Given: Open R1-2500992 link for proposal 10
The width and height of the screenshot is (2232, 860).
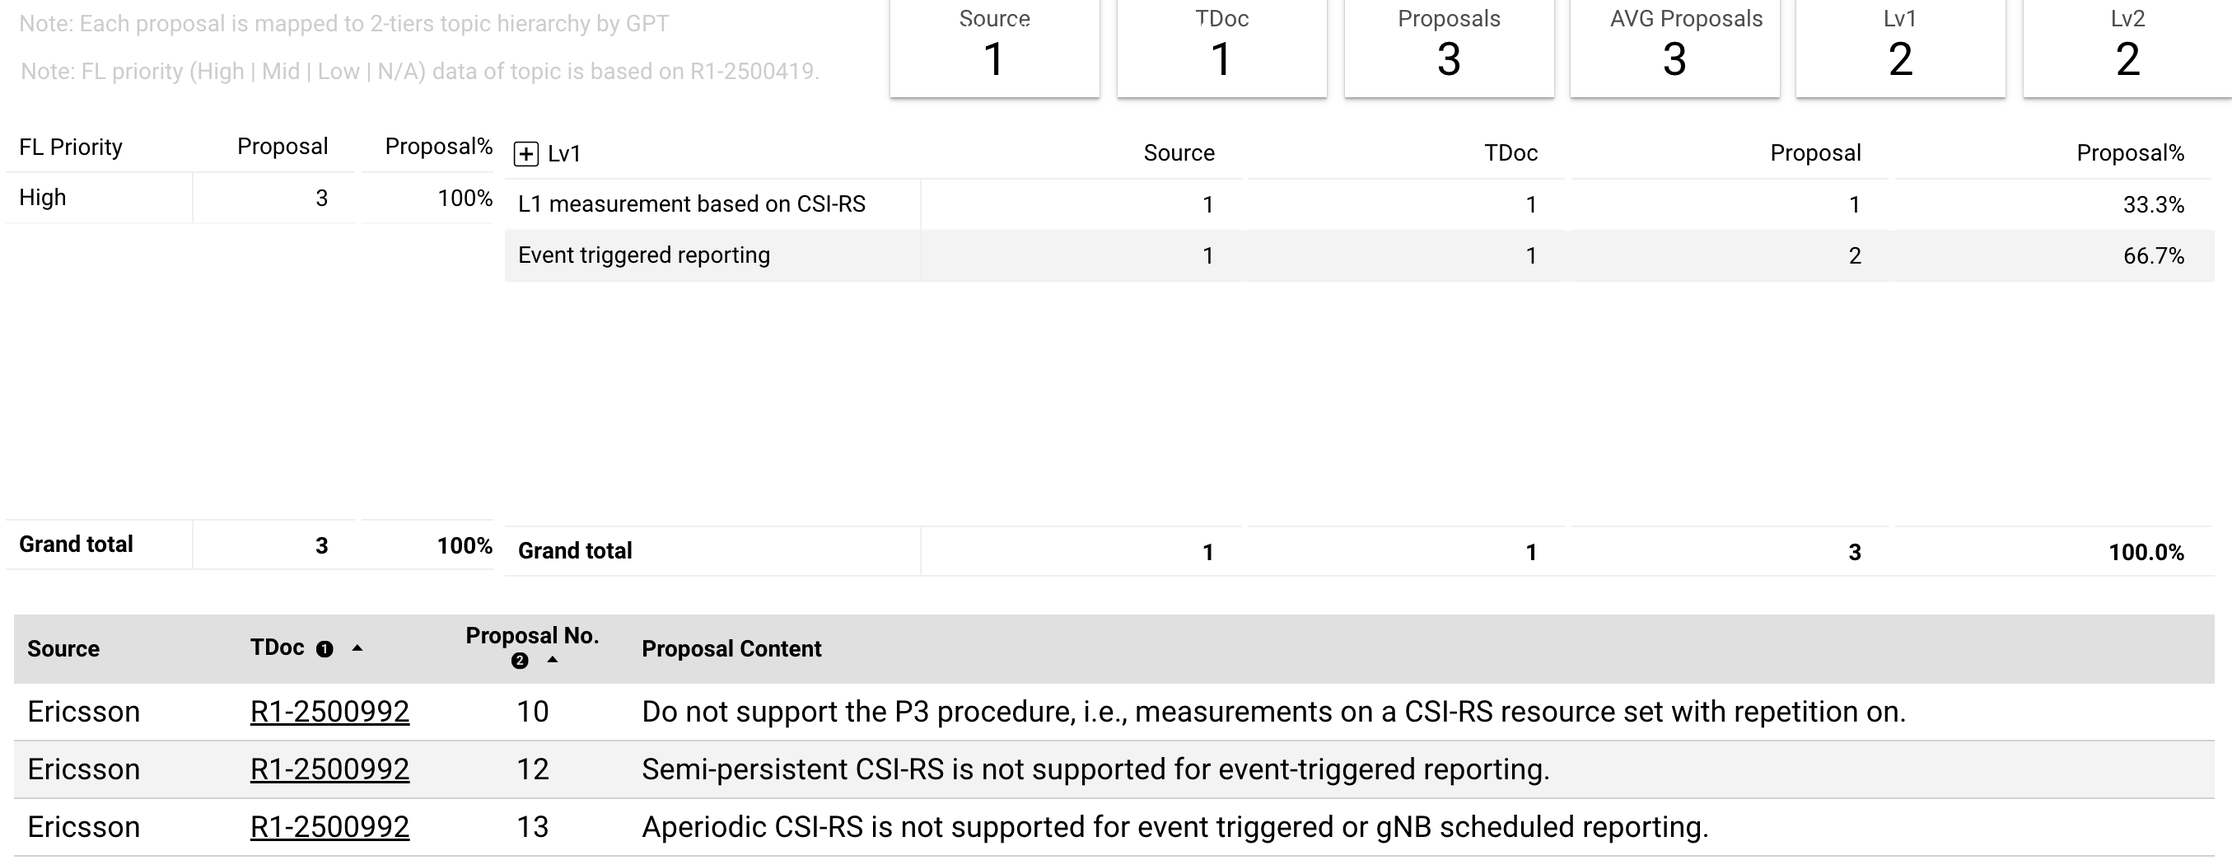Looking at the screenshot, I should pyautogui.click(x=329, y=712).
